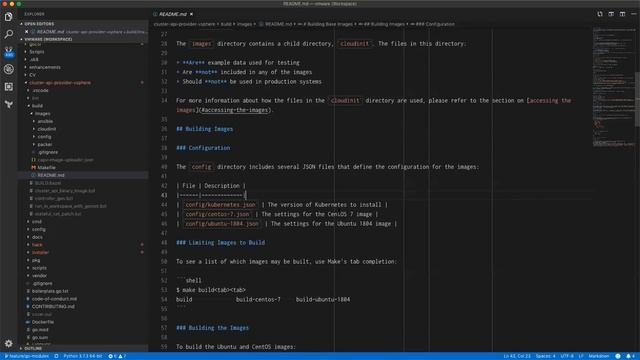The image size is (640, 360).
Task: Close the README.md editor tab
Action: 191,14
